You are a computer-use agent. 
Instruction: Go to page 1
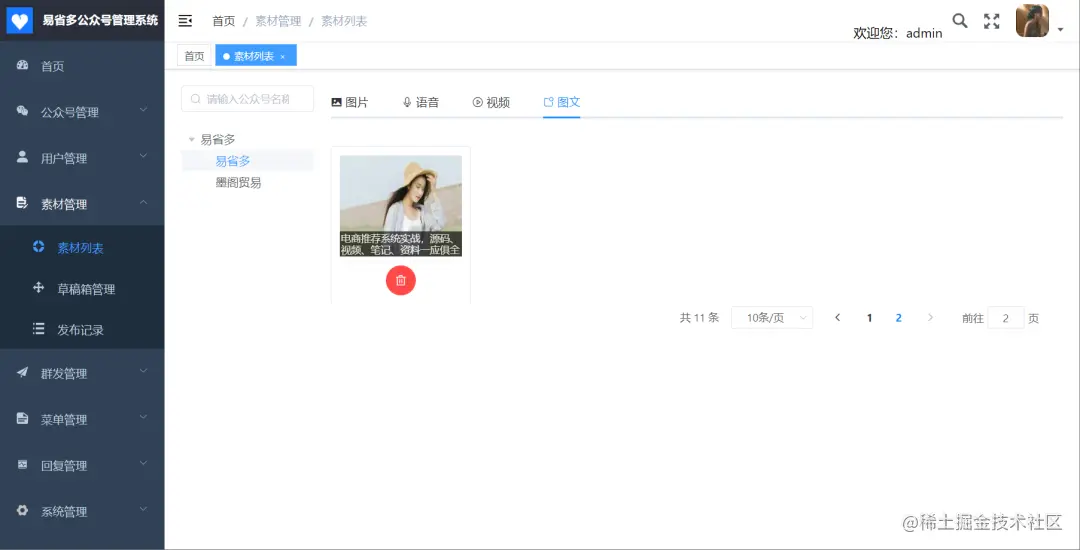(869, 318)
